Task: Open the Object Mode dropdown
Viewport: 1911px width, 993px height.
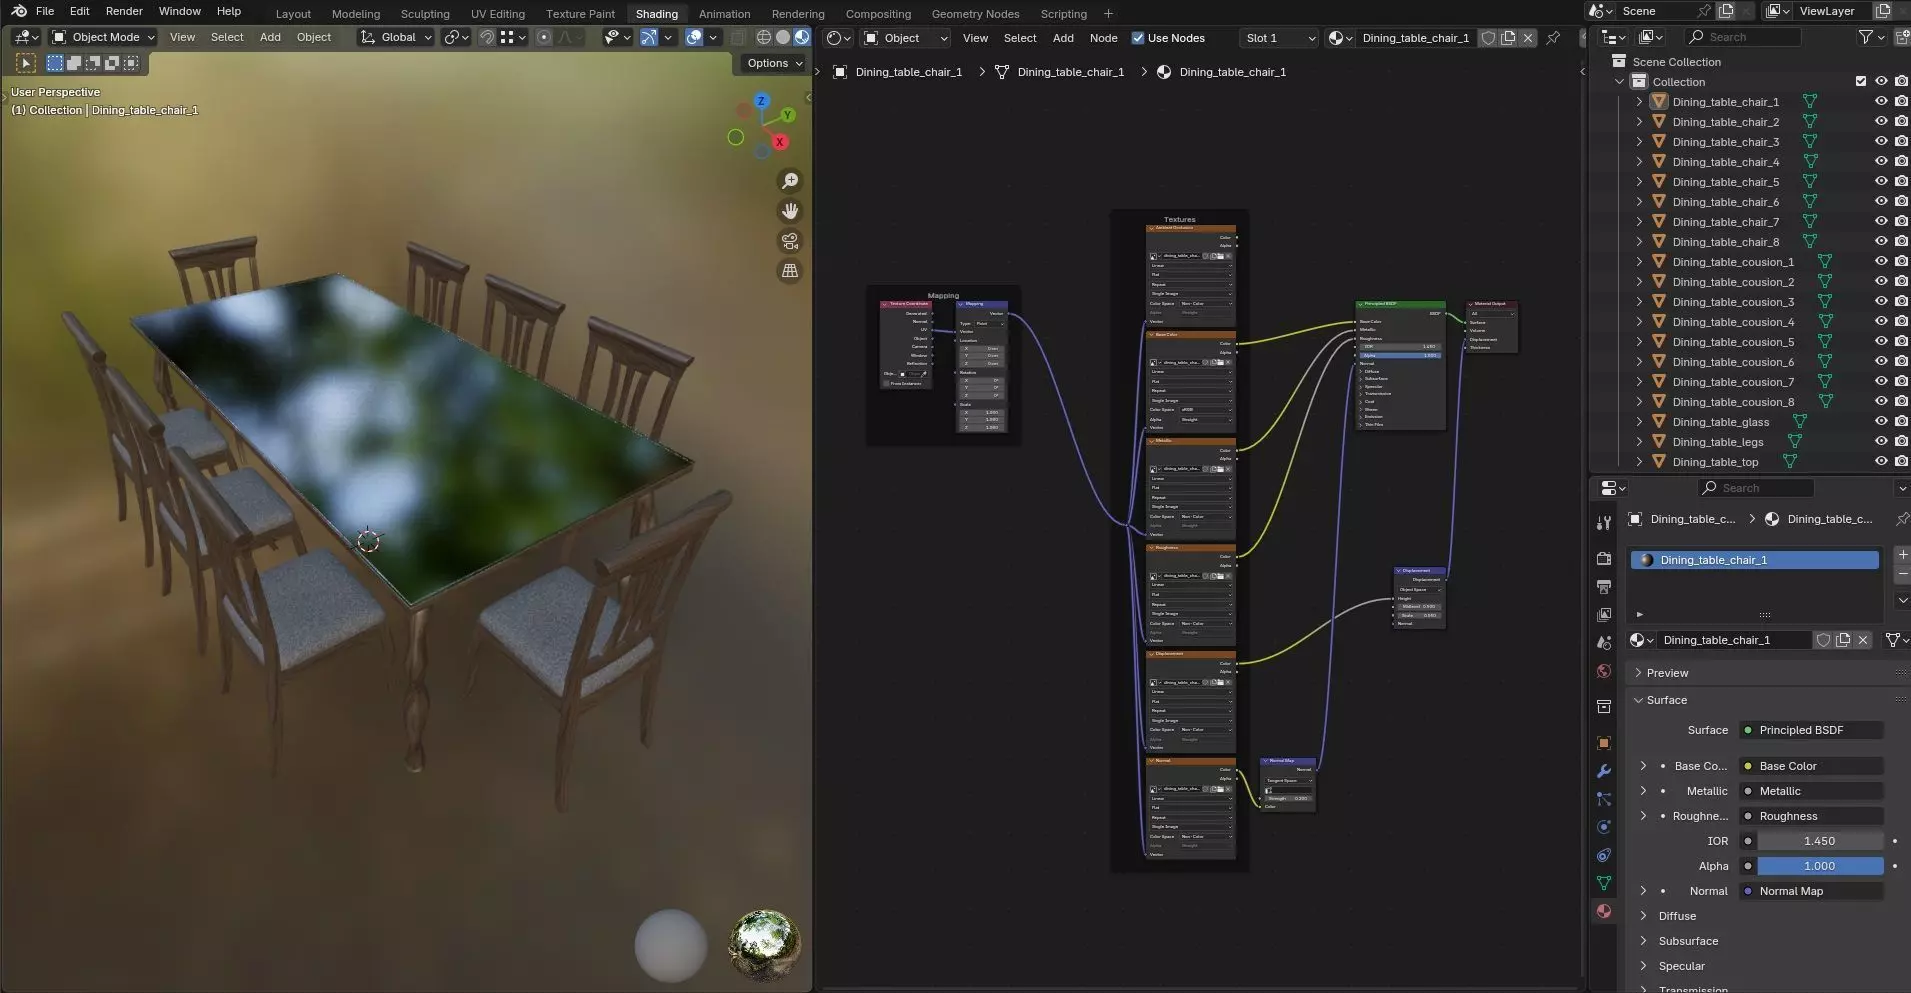Action: pos(104,38)
